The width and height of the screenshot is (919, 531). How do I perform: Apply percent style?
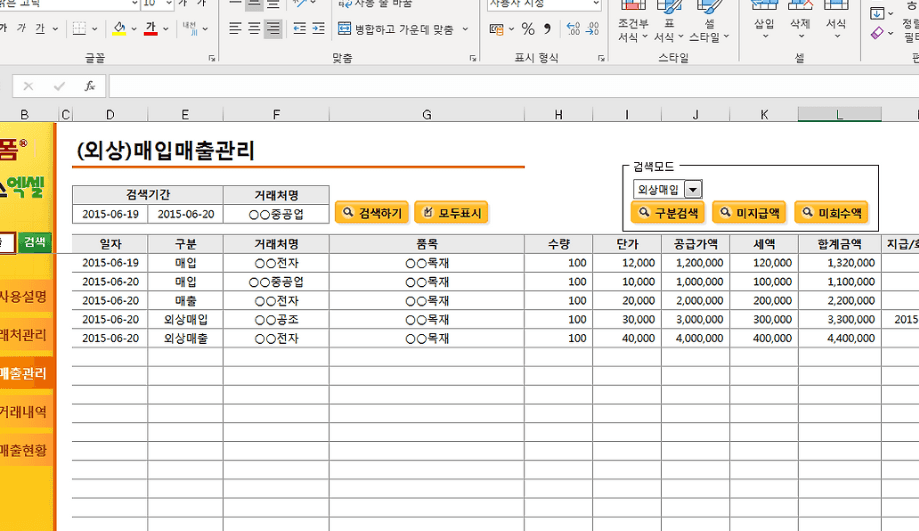tap(528, 29)
